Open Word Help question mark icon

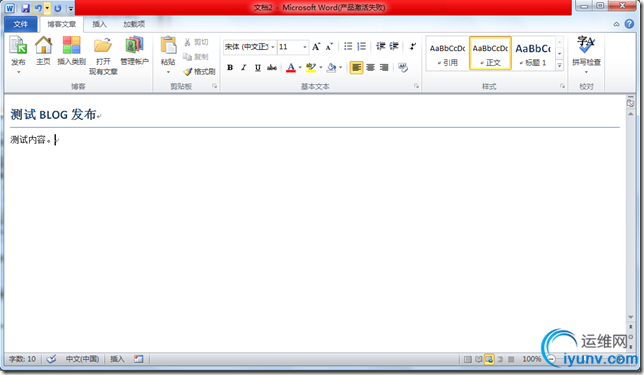click(x=629, y=24)
